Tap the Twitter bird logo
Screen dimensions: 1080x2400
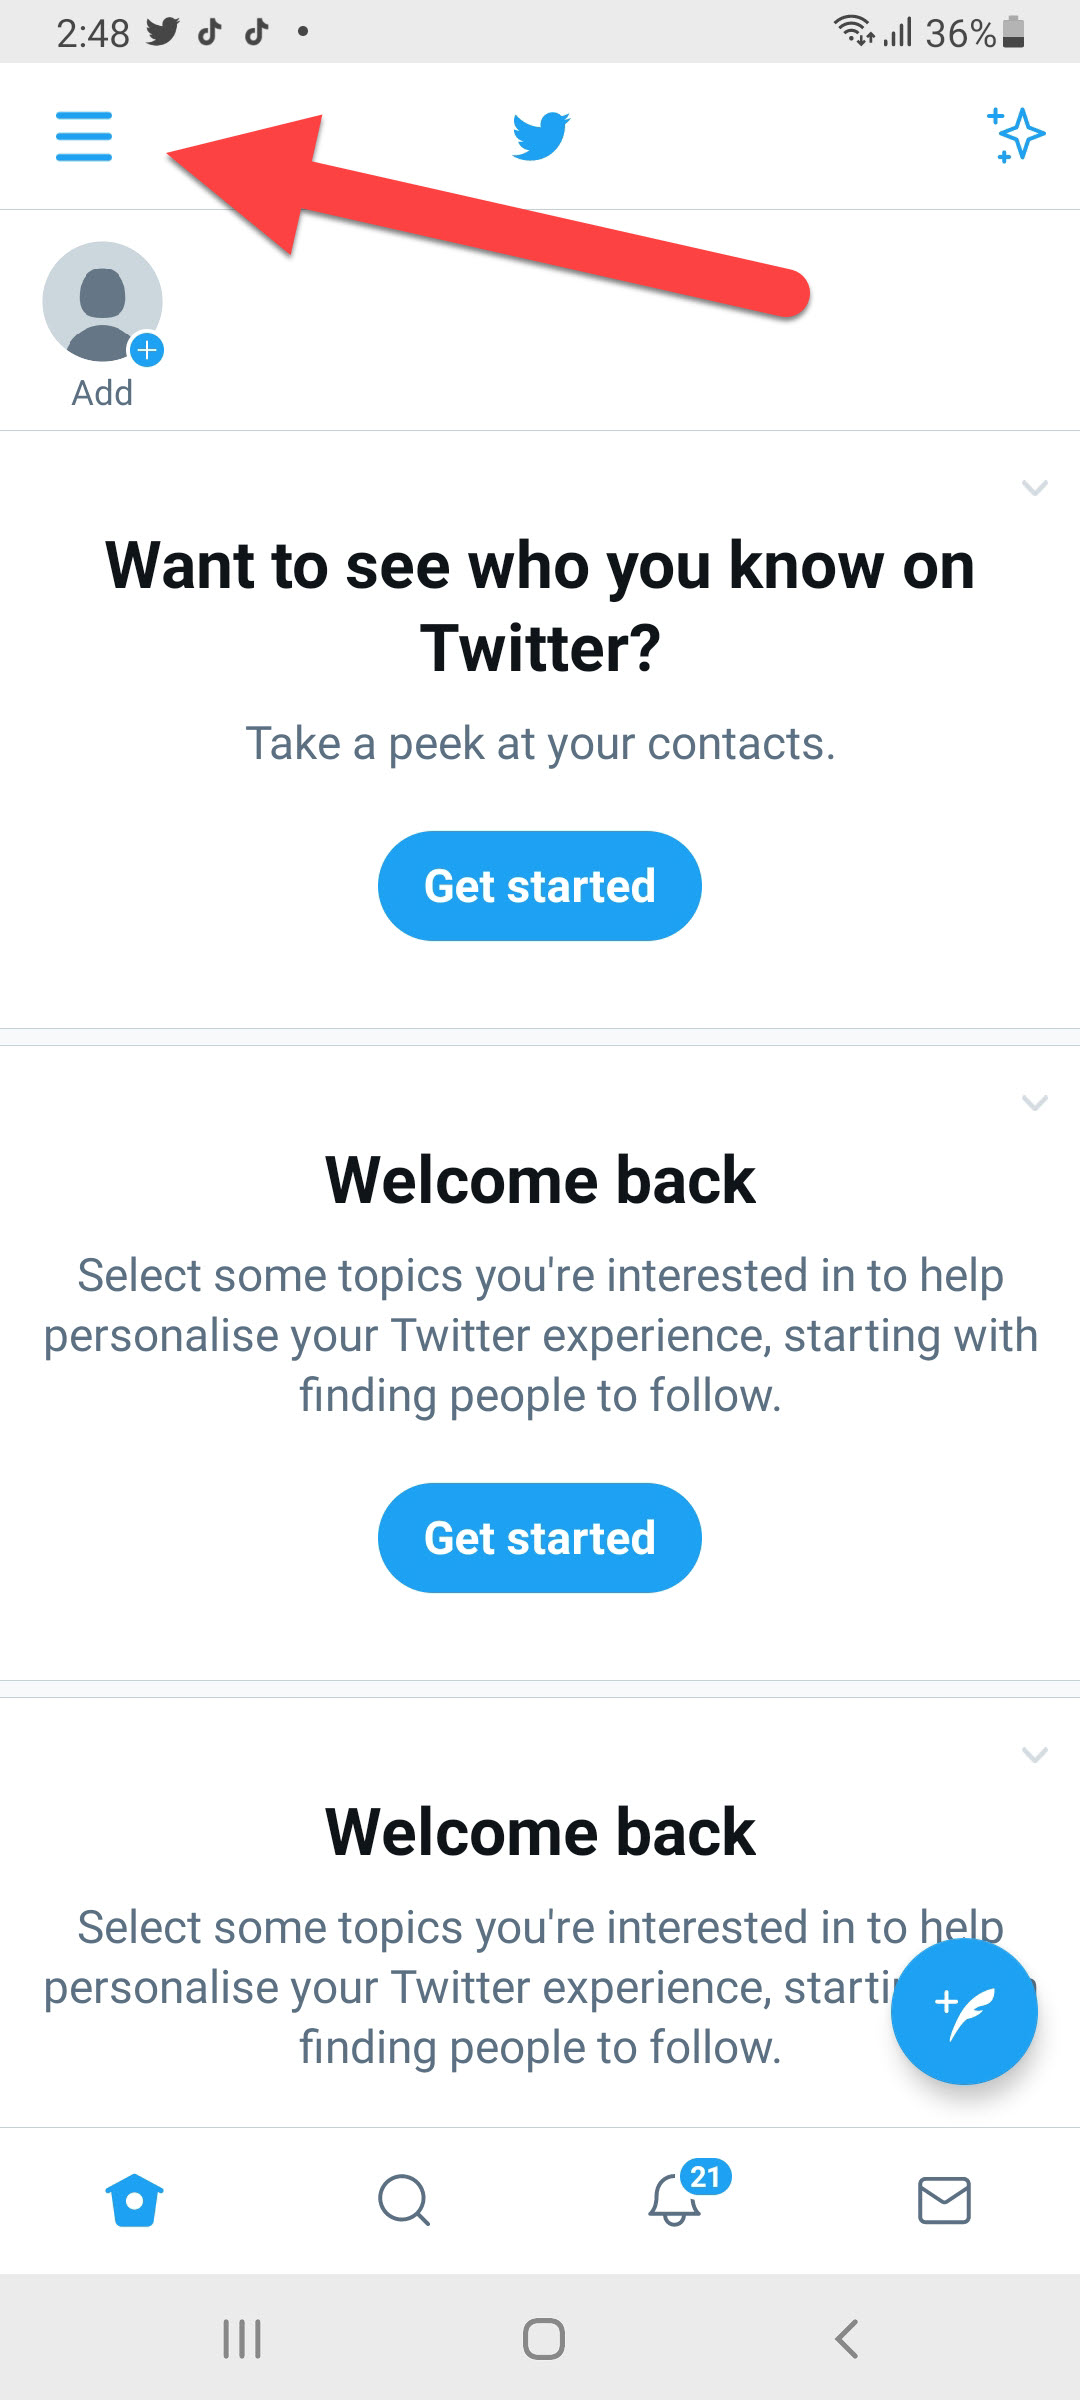(x=541, y=136)
